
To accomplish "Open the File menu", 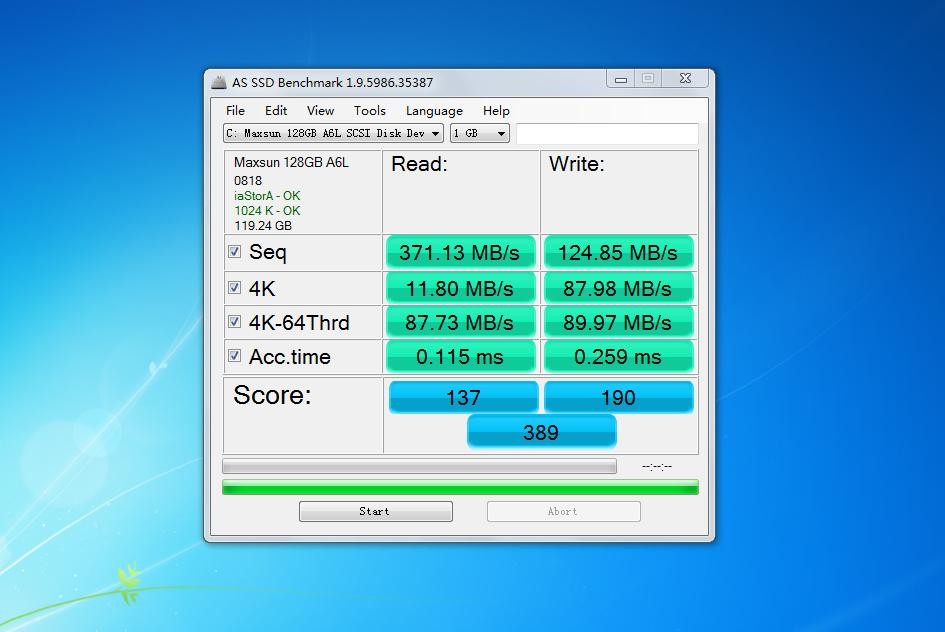I will click(235, 111).
